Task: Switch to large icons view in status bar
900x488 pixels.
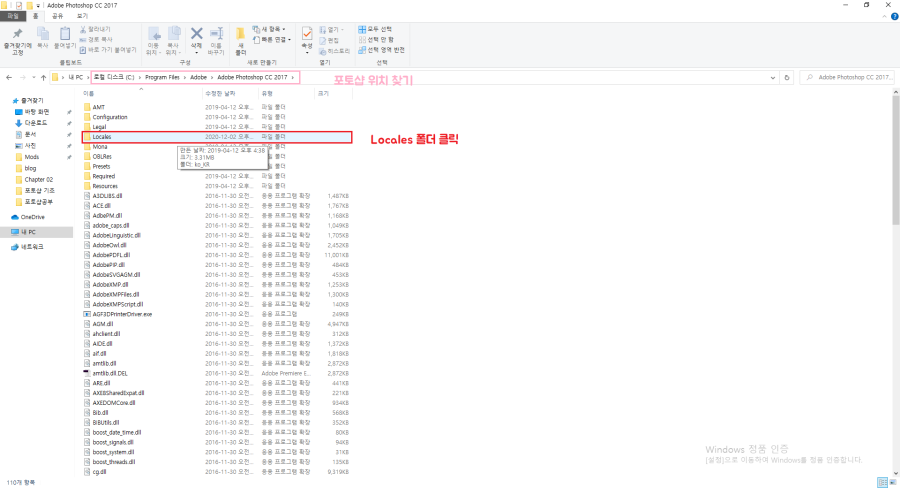Action: [x=893, y=482]
